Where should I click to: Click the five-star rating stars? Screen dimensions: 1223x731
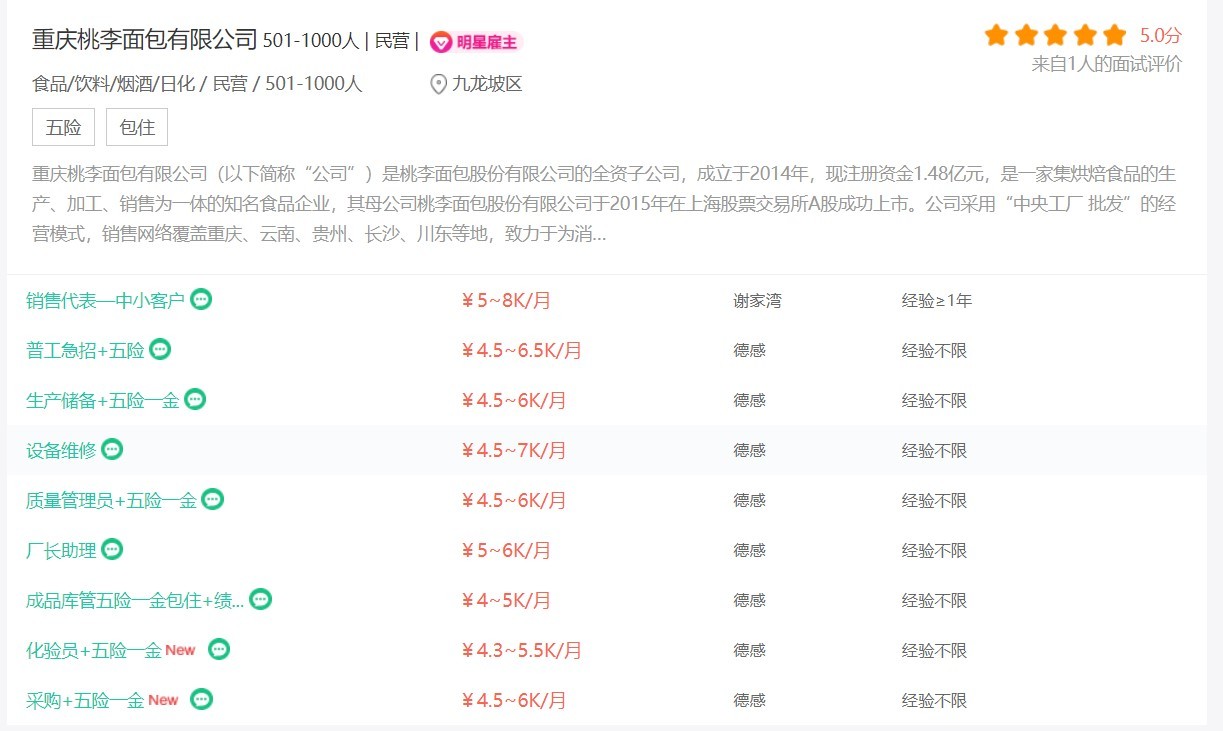[x=1055, y=36]
